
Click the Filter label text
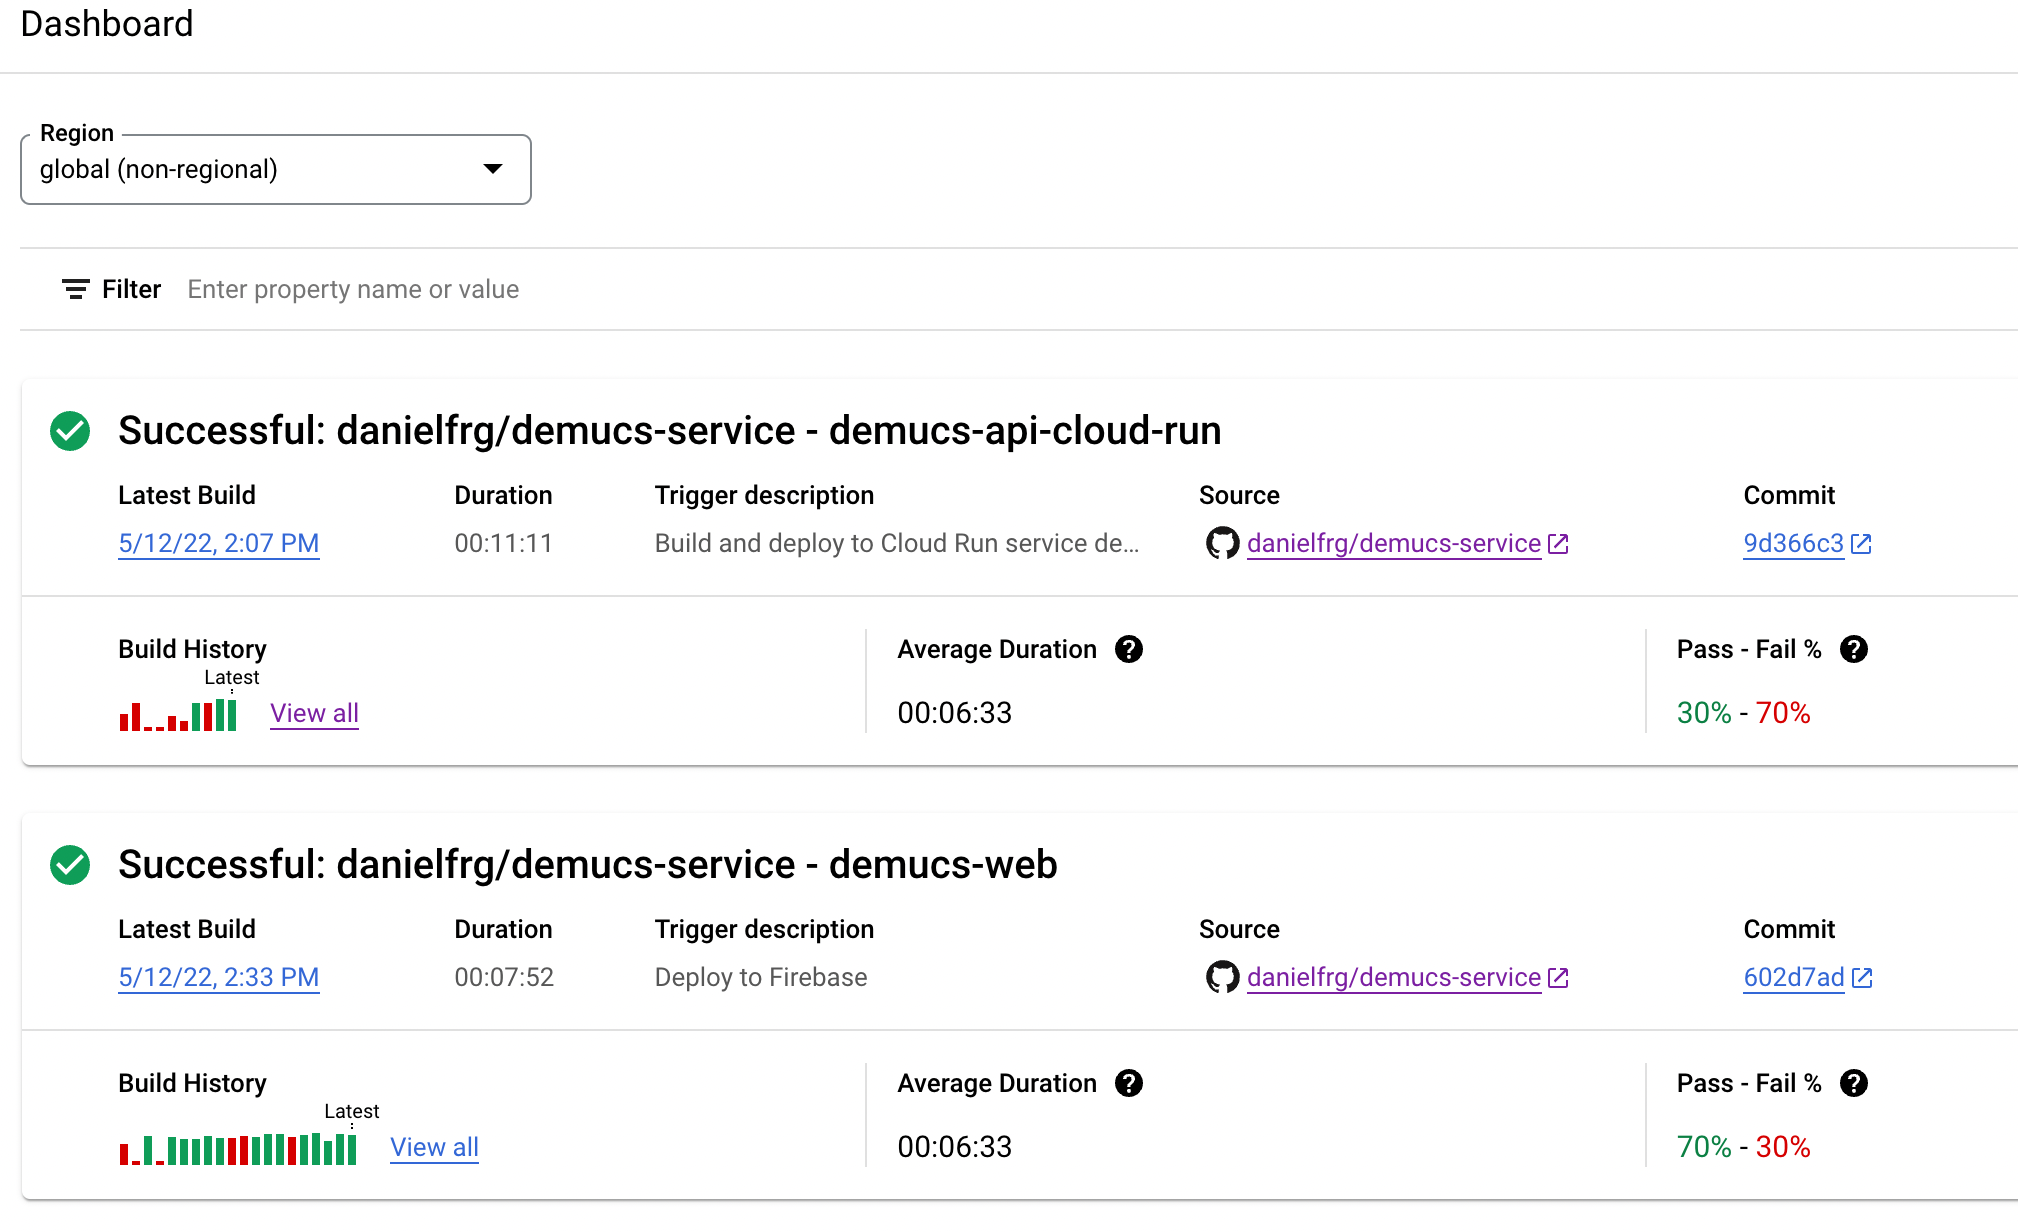pos(131,290)
